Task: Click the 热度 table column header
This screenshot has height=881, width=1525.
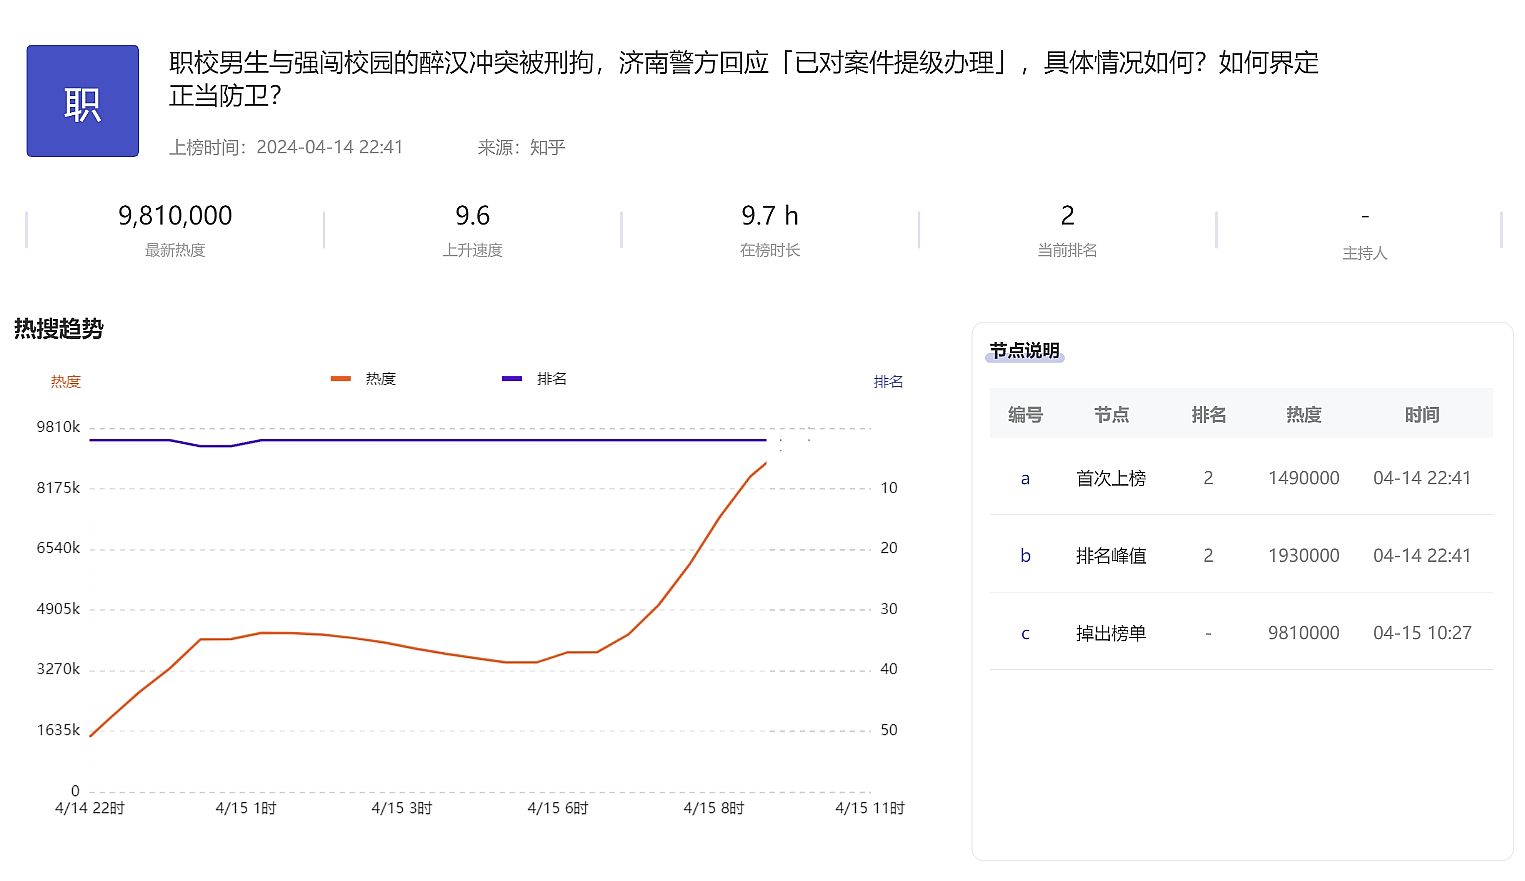Action: [1304, 414]
